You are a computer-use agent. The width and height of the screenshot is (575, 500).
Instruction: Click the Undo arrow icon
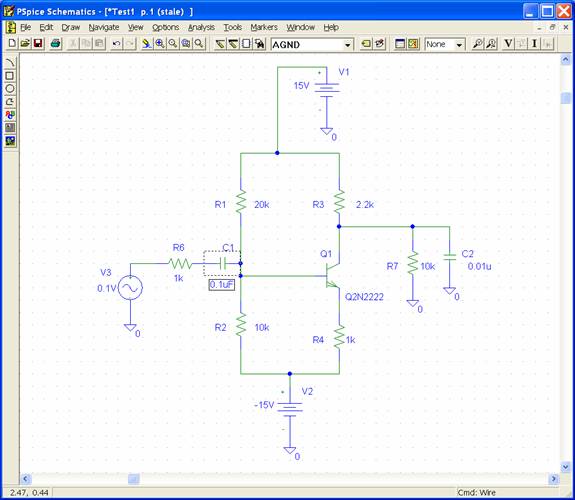point(116,44)
